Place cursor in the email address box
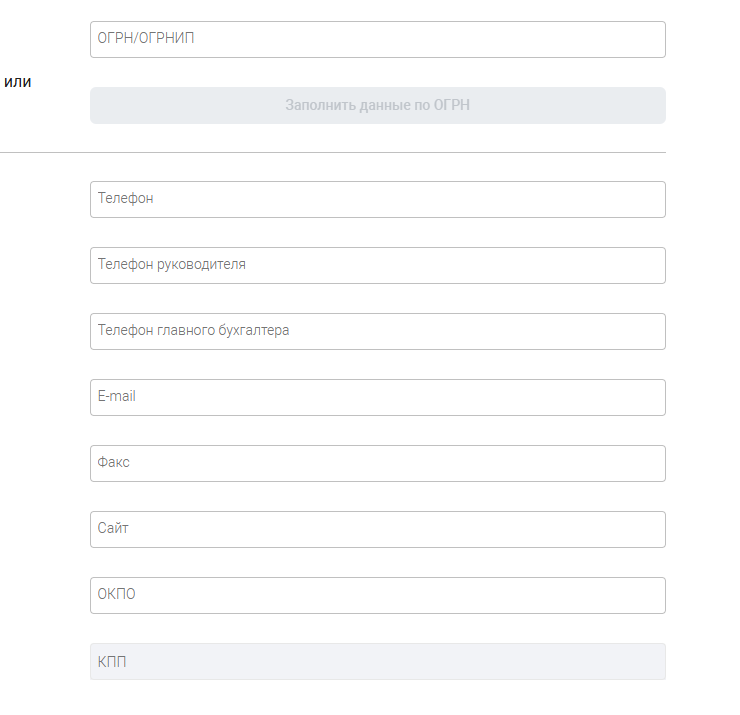Image resolution: width=740 pixels, height=715 pixels. click(377, 397)
